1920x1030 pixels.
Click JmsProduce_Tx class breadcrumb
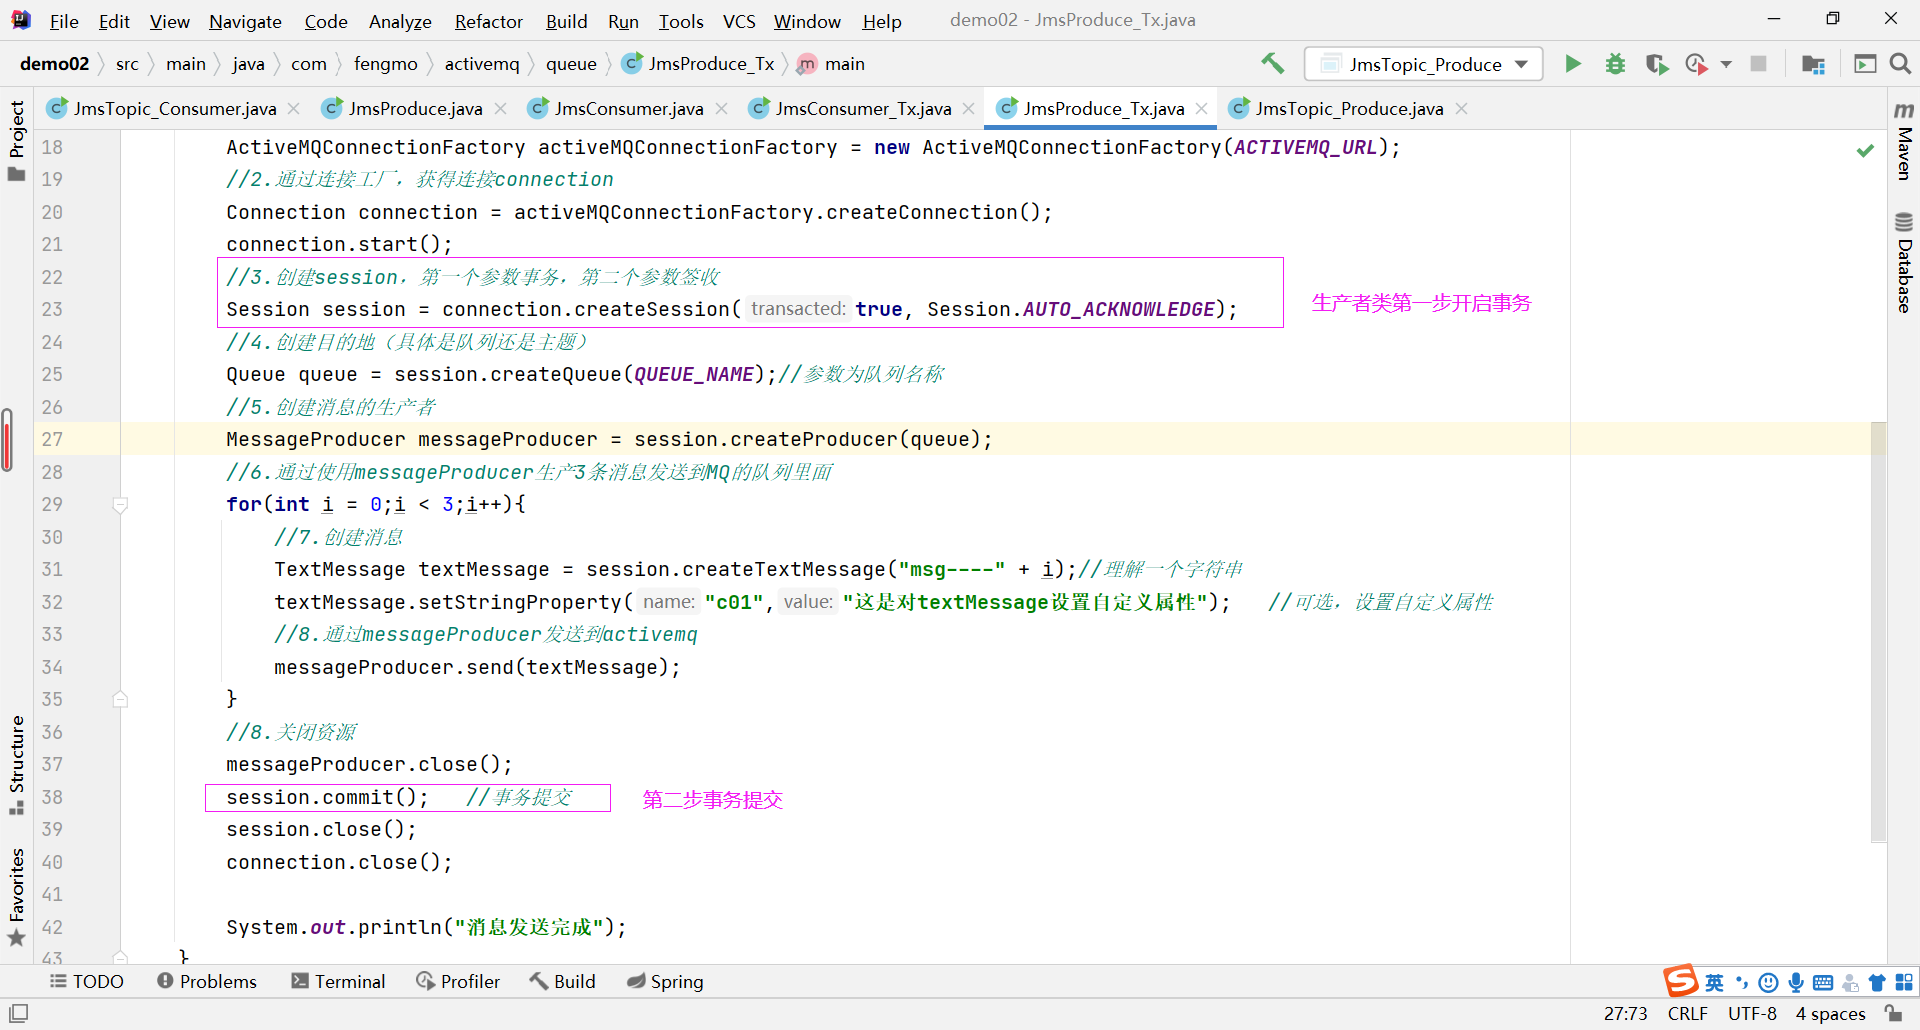[699, 64]
